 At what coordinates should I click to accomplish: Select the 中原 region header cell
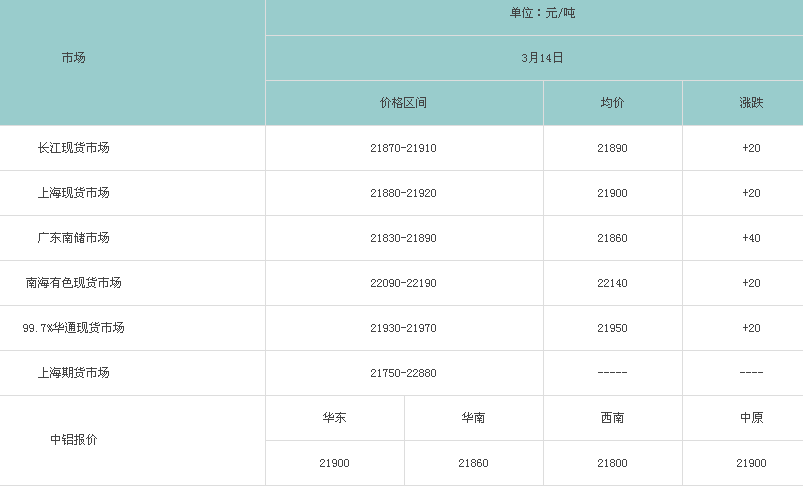pos(751,418)
